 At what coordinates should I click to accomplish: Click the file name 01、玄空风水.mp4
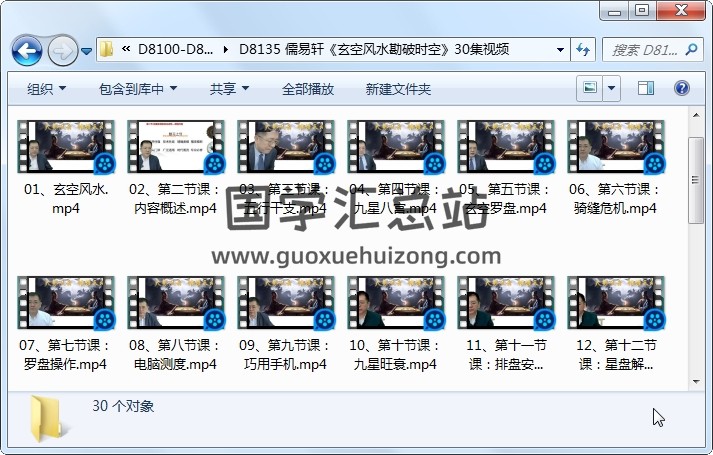66,199
